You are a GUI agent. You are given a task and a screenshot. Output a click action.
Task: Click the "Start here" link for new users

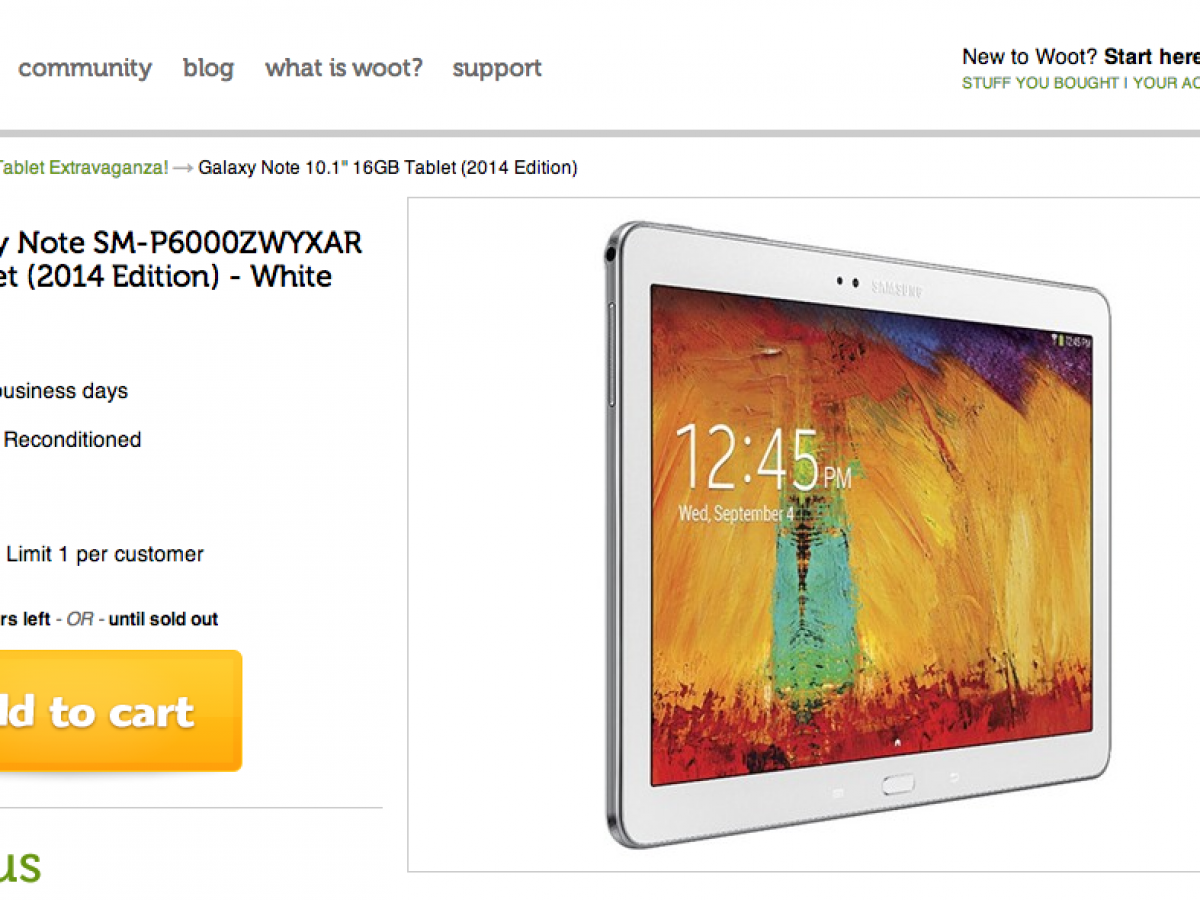[1152, 57]
